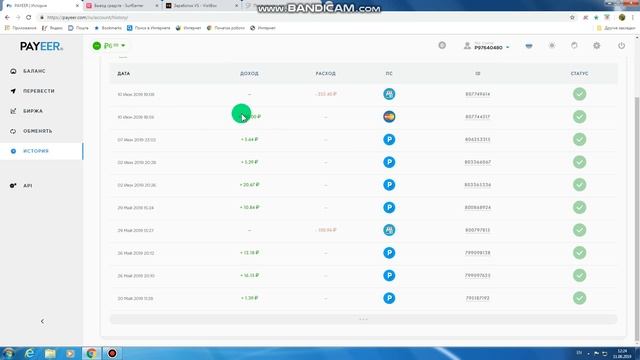Select the ИСТОРИЯ sidebar item

pyautogui.click(x=41, y=151)
